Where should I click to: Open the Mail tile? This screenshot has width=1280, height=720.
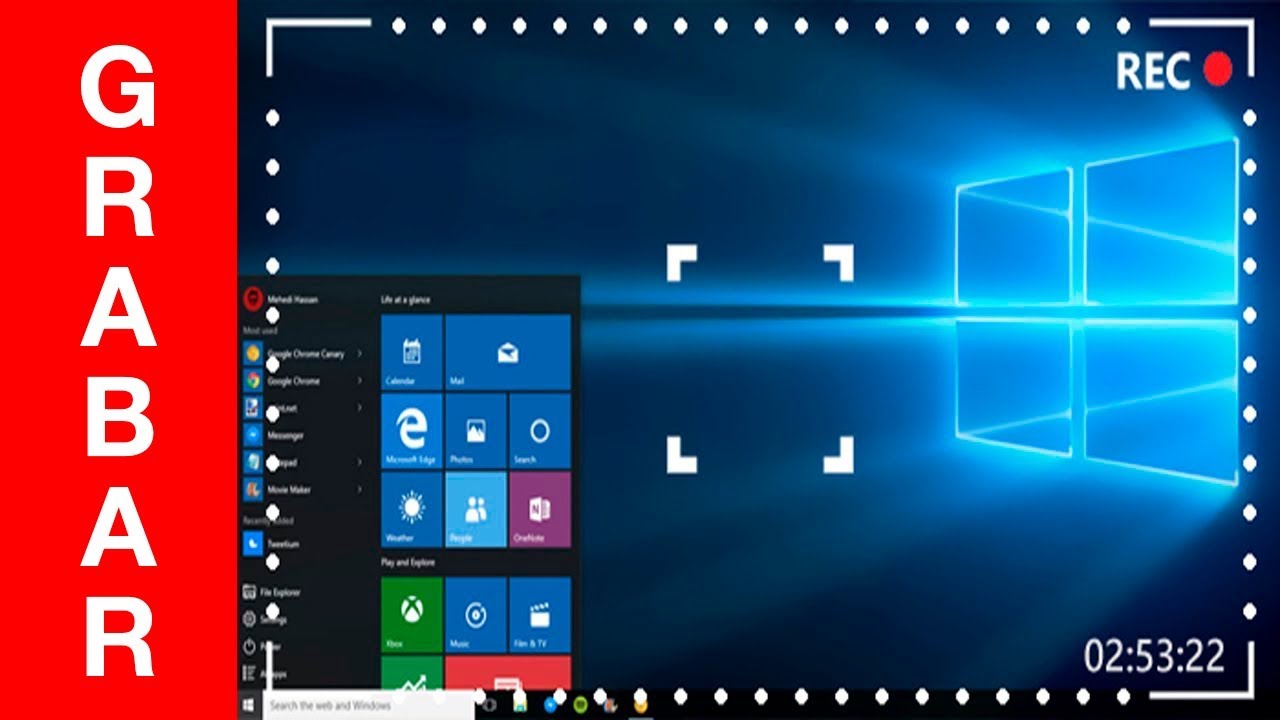pyautogui.click(x=508, y=352)
